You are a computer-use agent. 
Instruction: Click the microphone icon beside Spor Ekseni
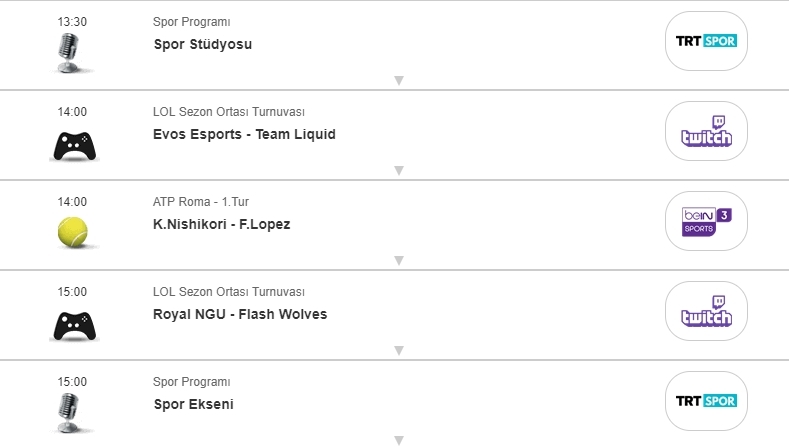[x=69, y=412]
